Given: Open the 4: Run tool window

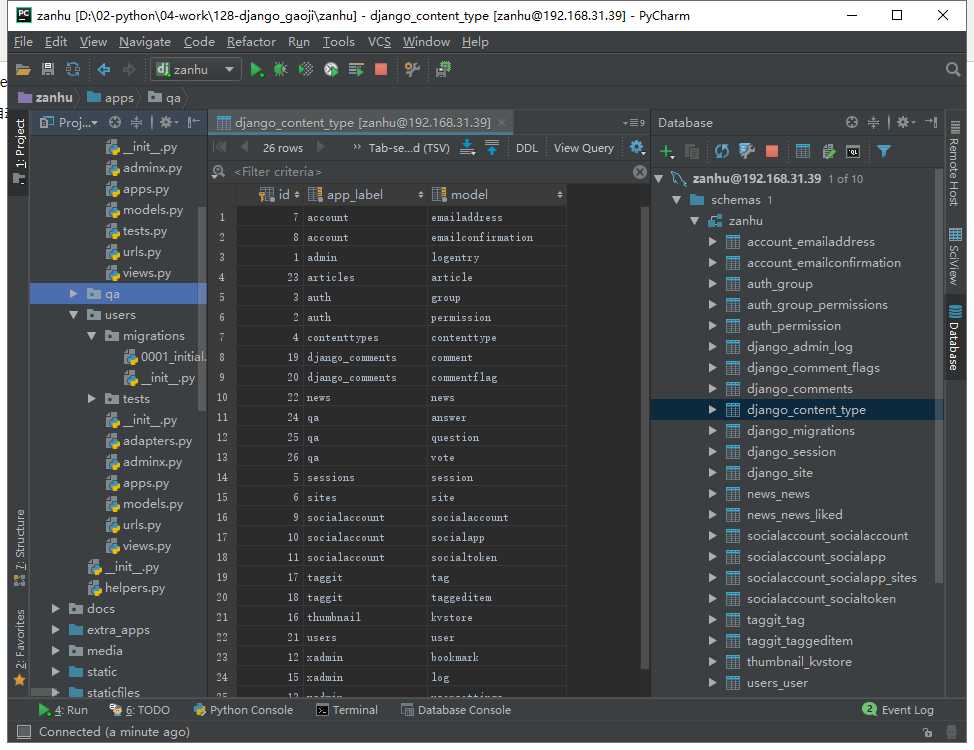Looking at the screenshot, I should tap(63, 710).
